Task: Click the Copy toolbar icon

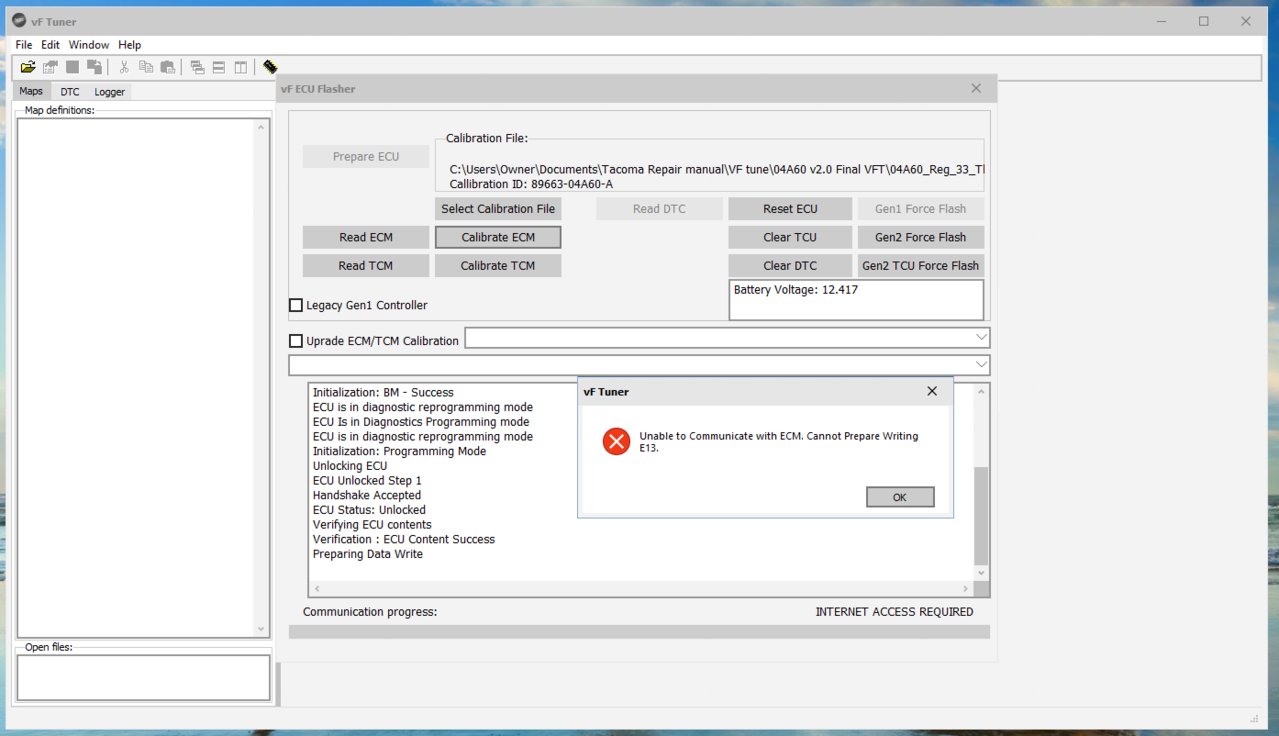Action: tap(146, 67)
